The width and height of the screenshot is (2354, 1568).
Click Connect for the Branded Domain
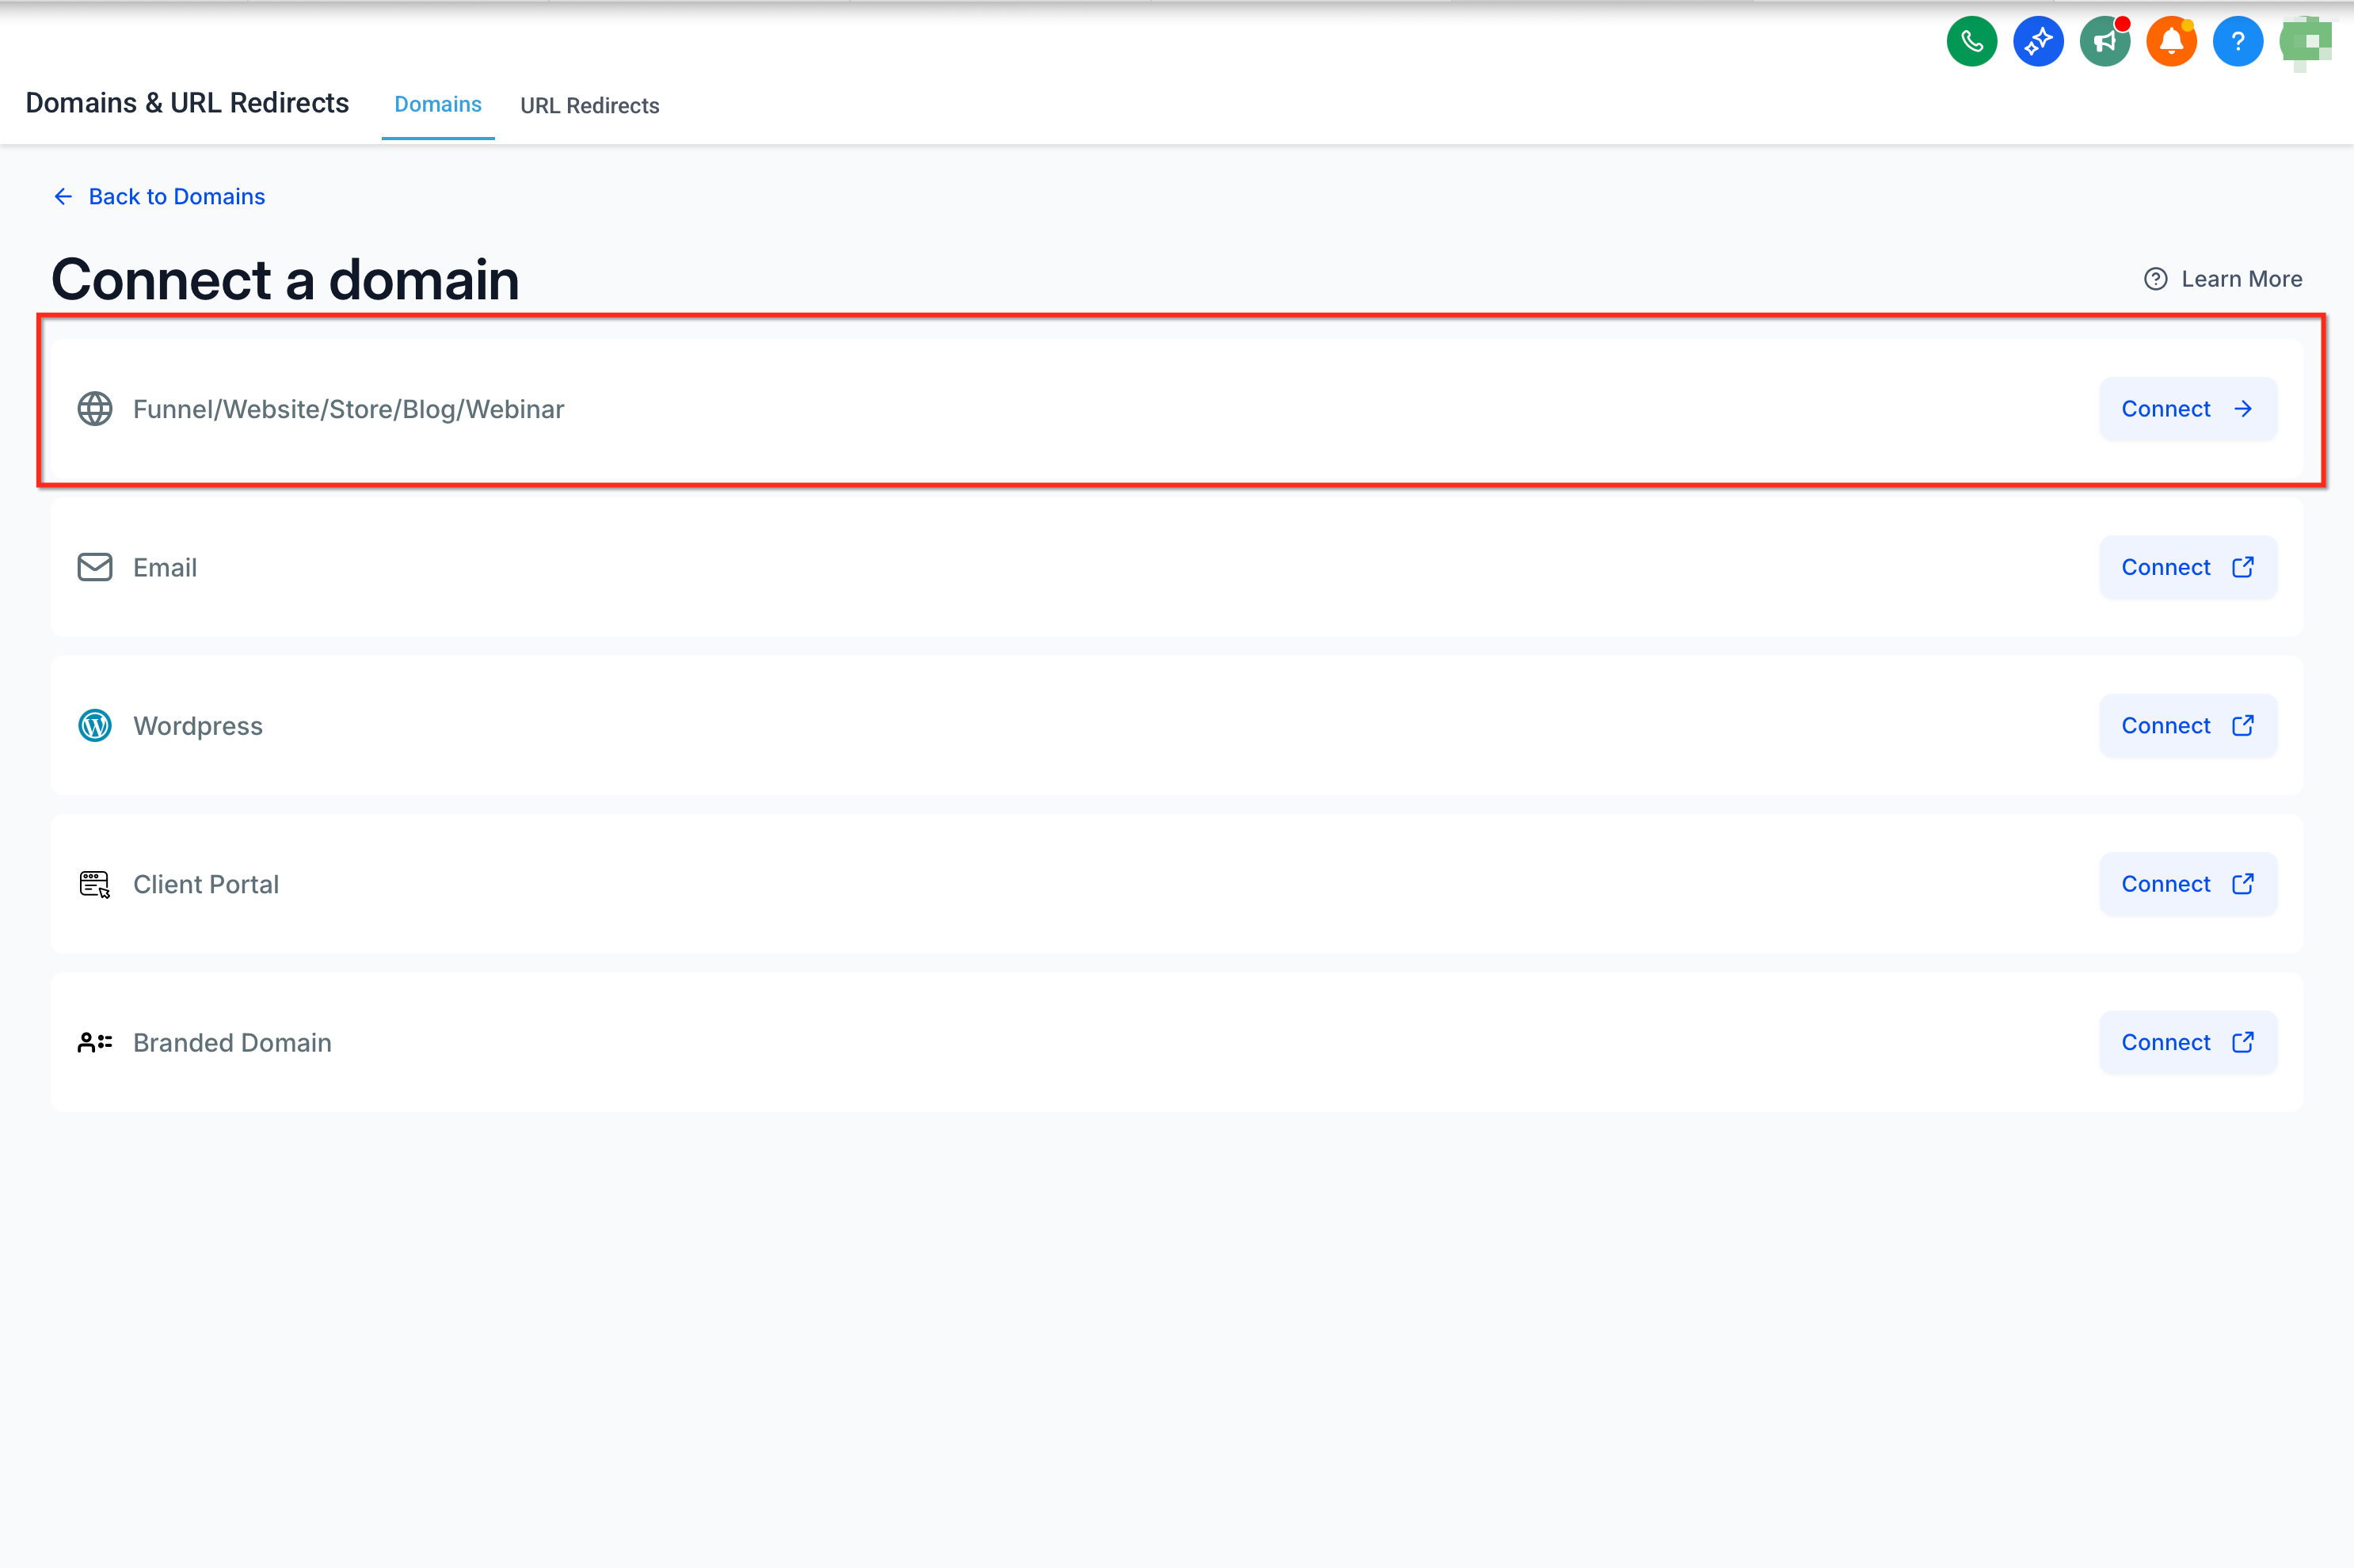(2188, 1042)
